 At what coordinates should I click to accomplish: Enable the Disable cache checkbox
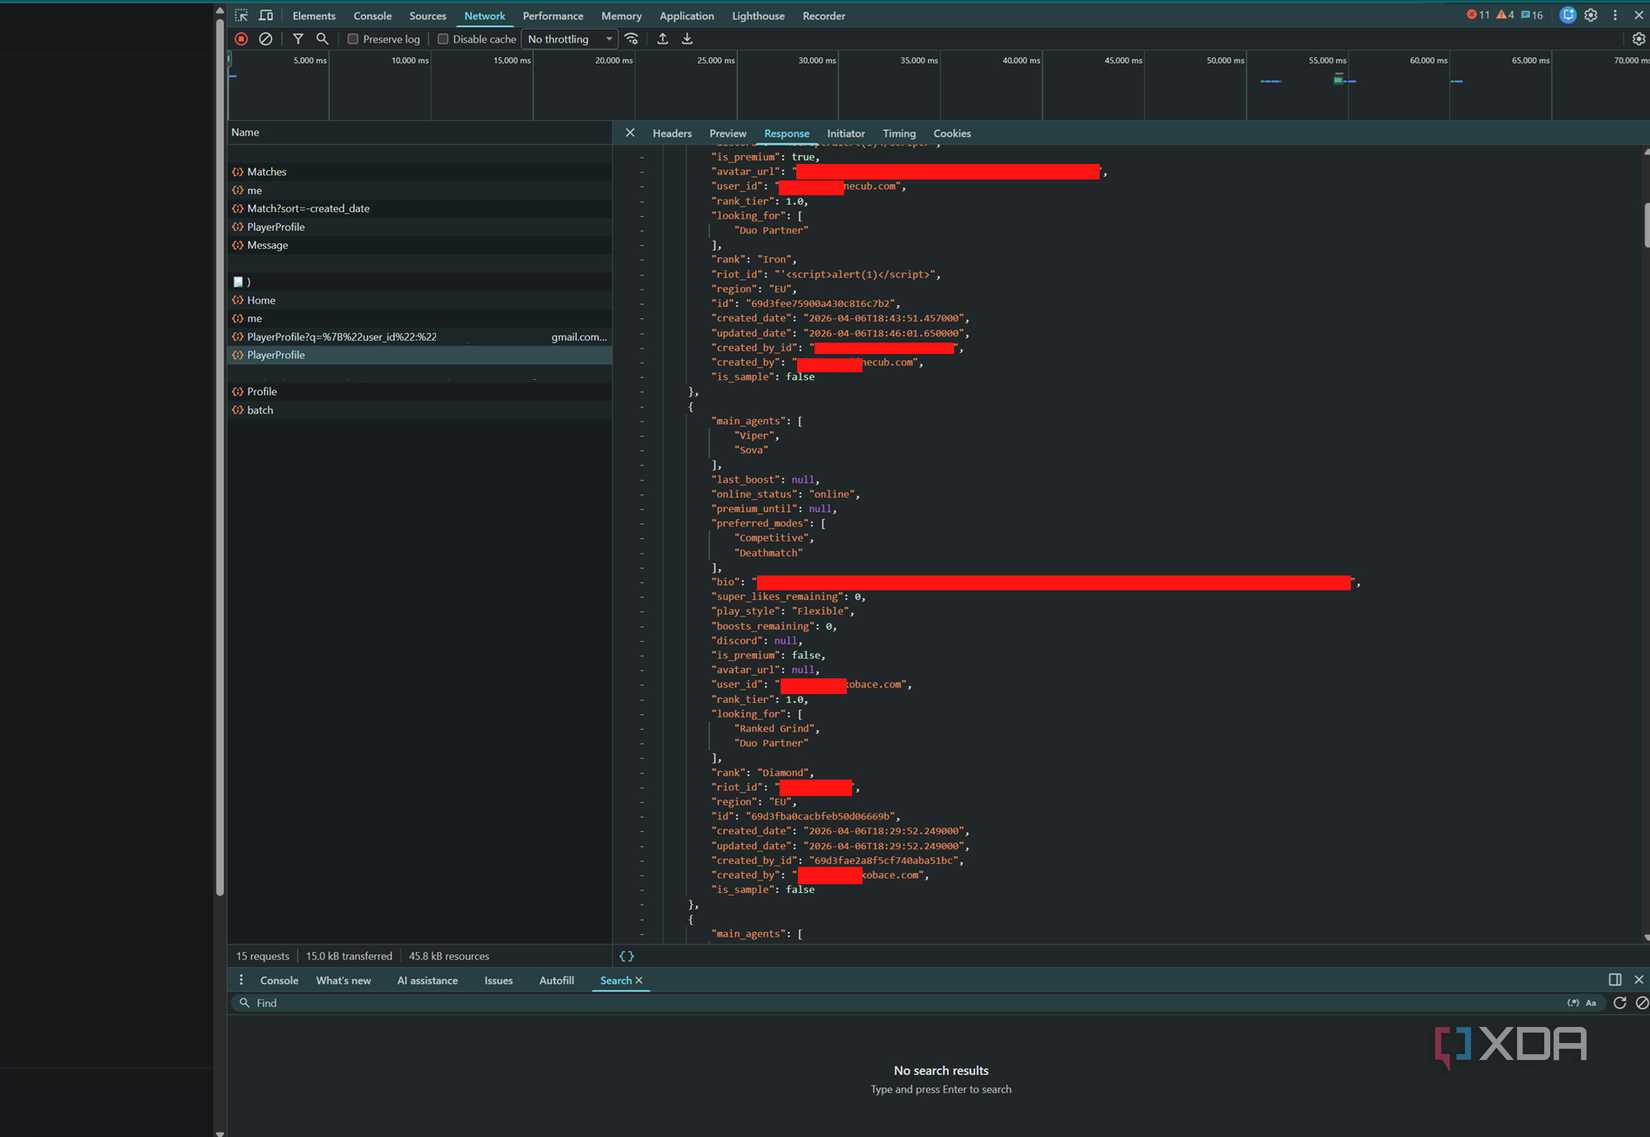(x=442, y=38)
